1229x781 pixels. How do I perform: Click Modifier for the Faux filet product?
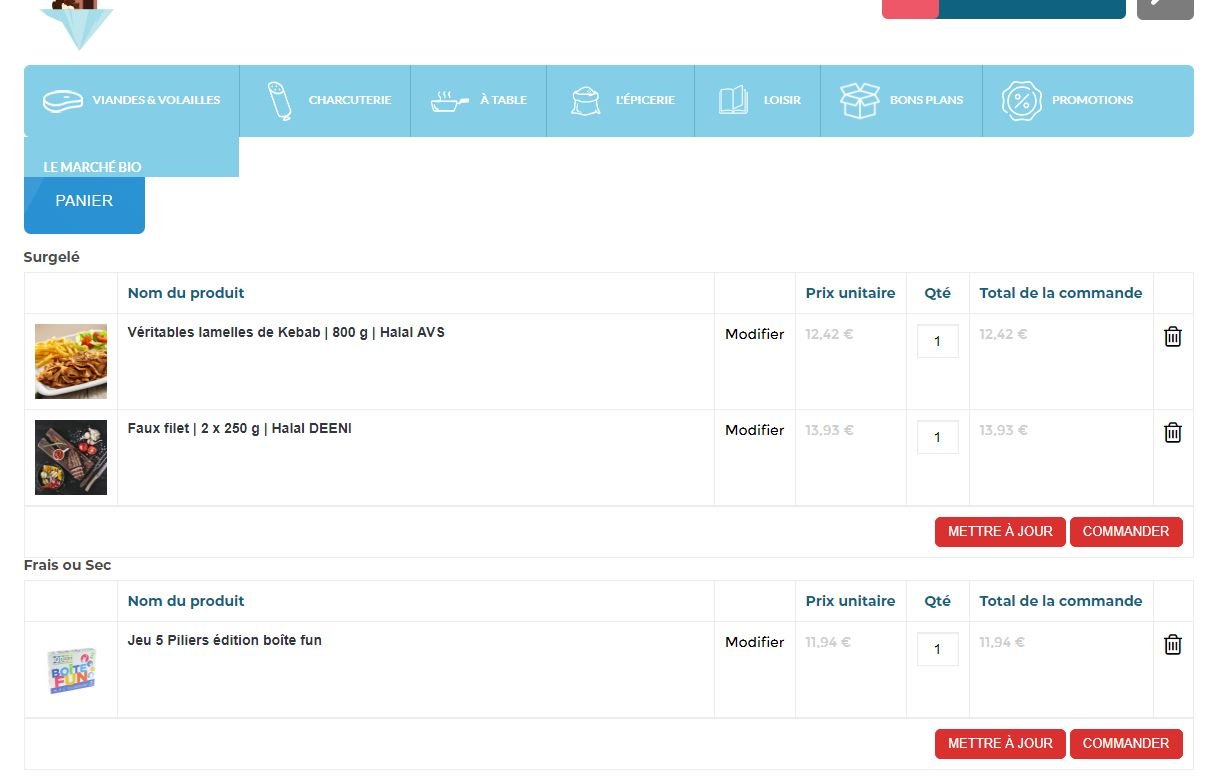click(754, 430)
